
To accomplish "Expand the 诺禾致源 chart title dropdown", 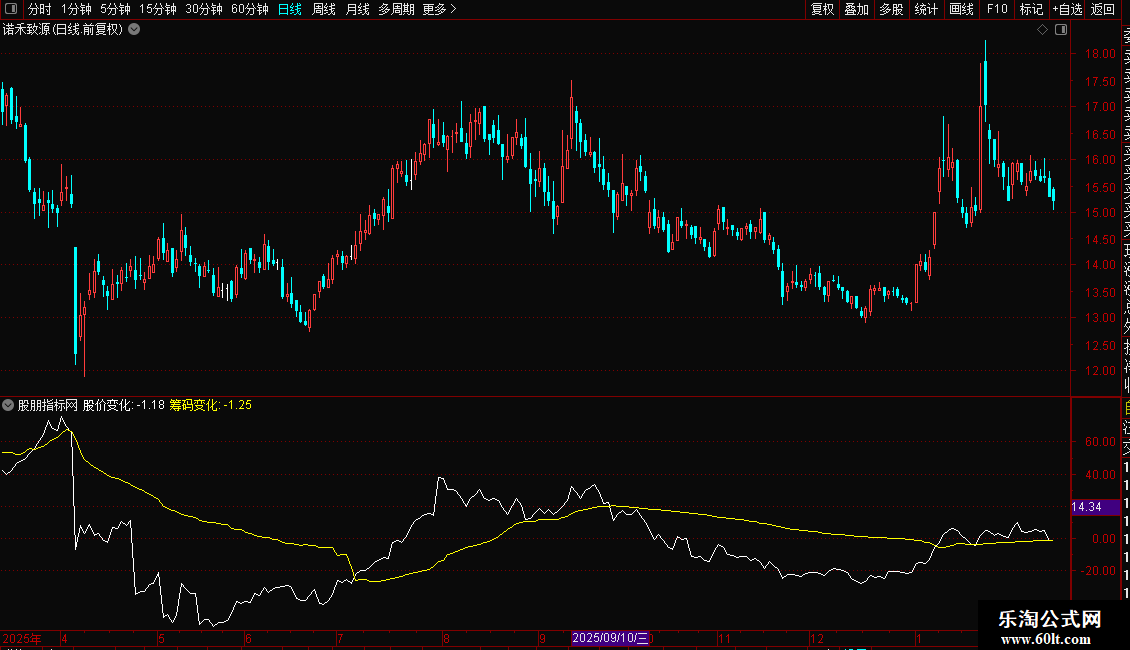I will click(x=134, y=30).
